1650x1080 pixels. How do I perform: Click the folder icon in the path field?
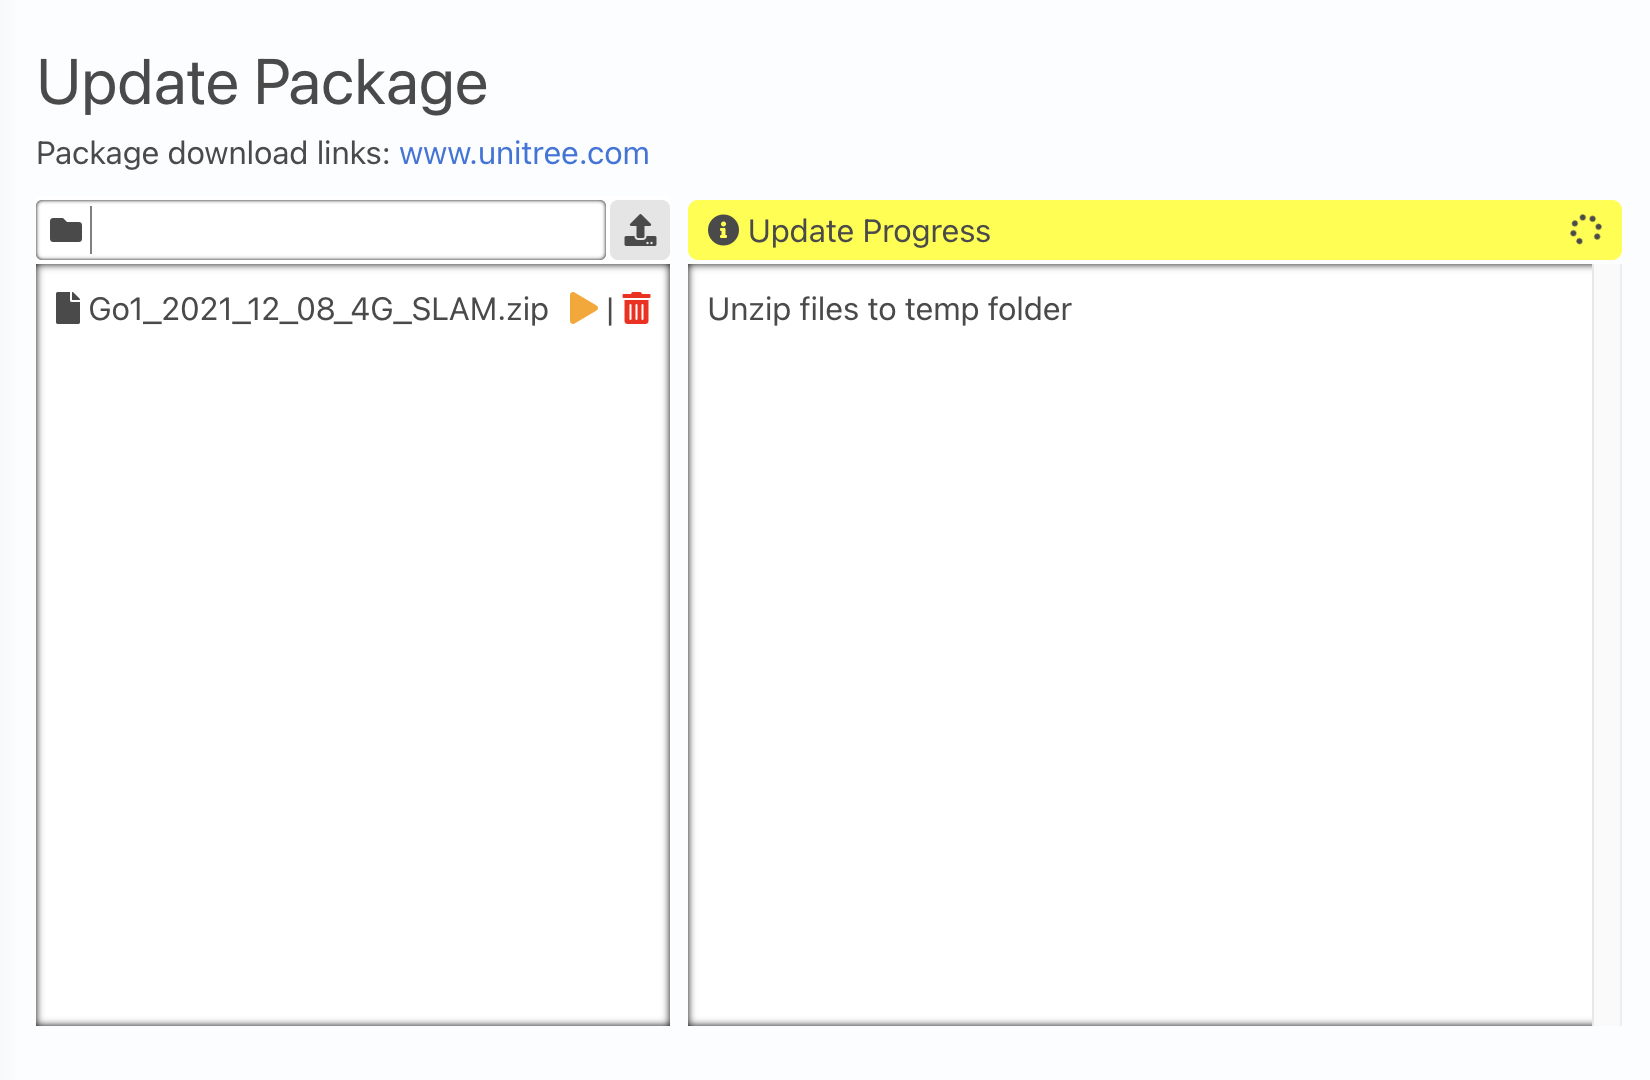coord(66,230)
